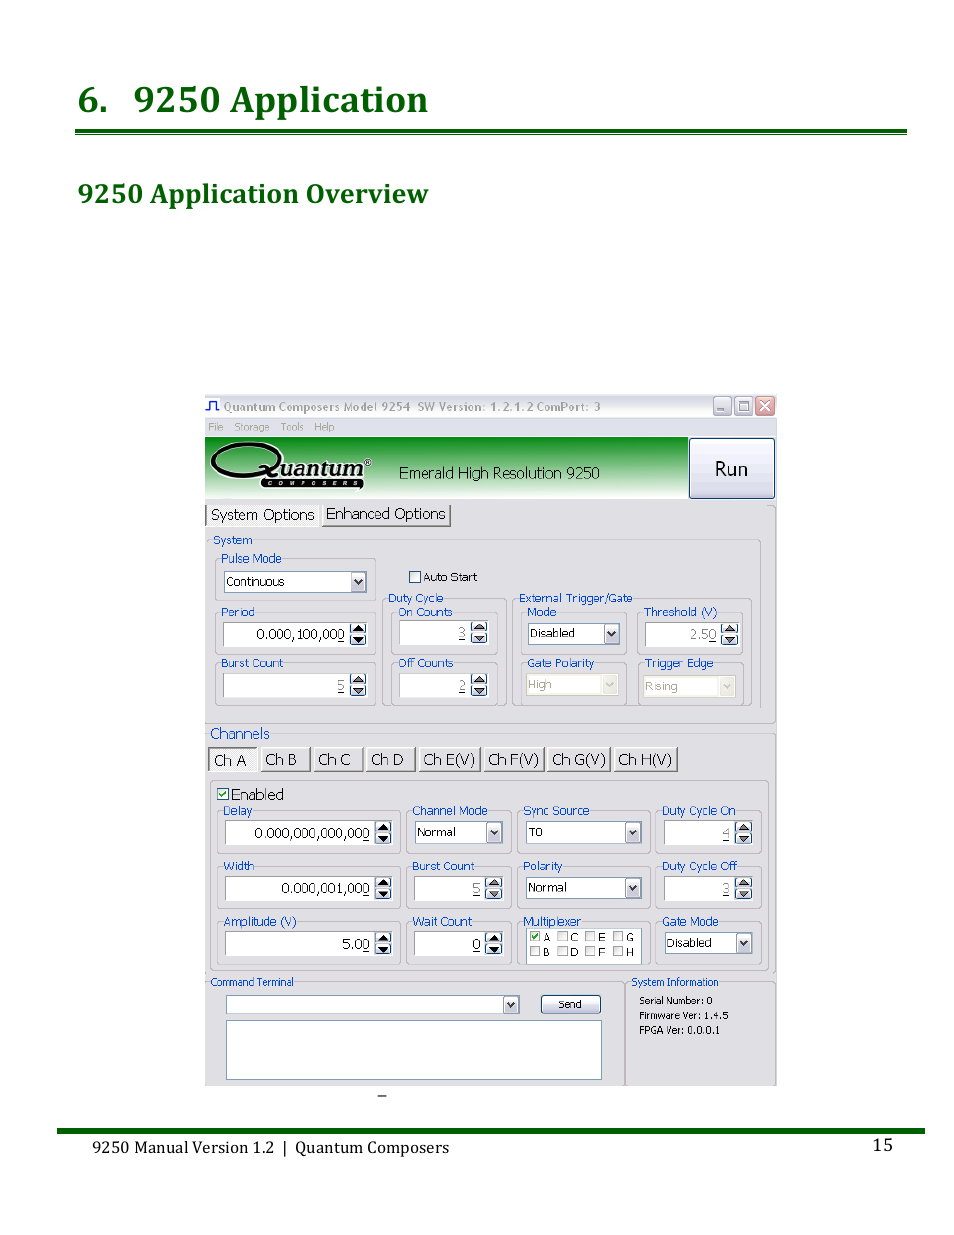The height and width of the screenshot is (1235, 954).
Task: Open the Gate Mode dropdown
Action: click(743, 943)
